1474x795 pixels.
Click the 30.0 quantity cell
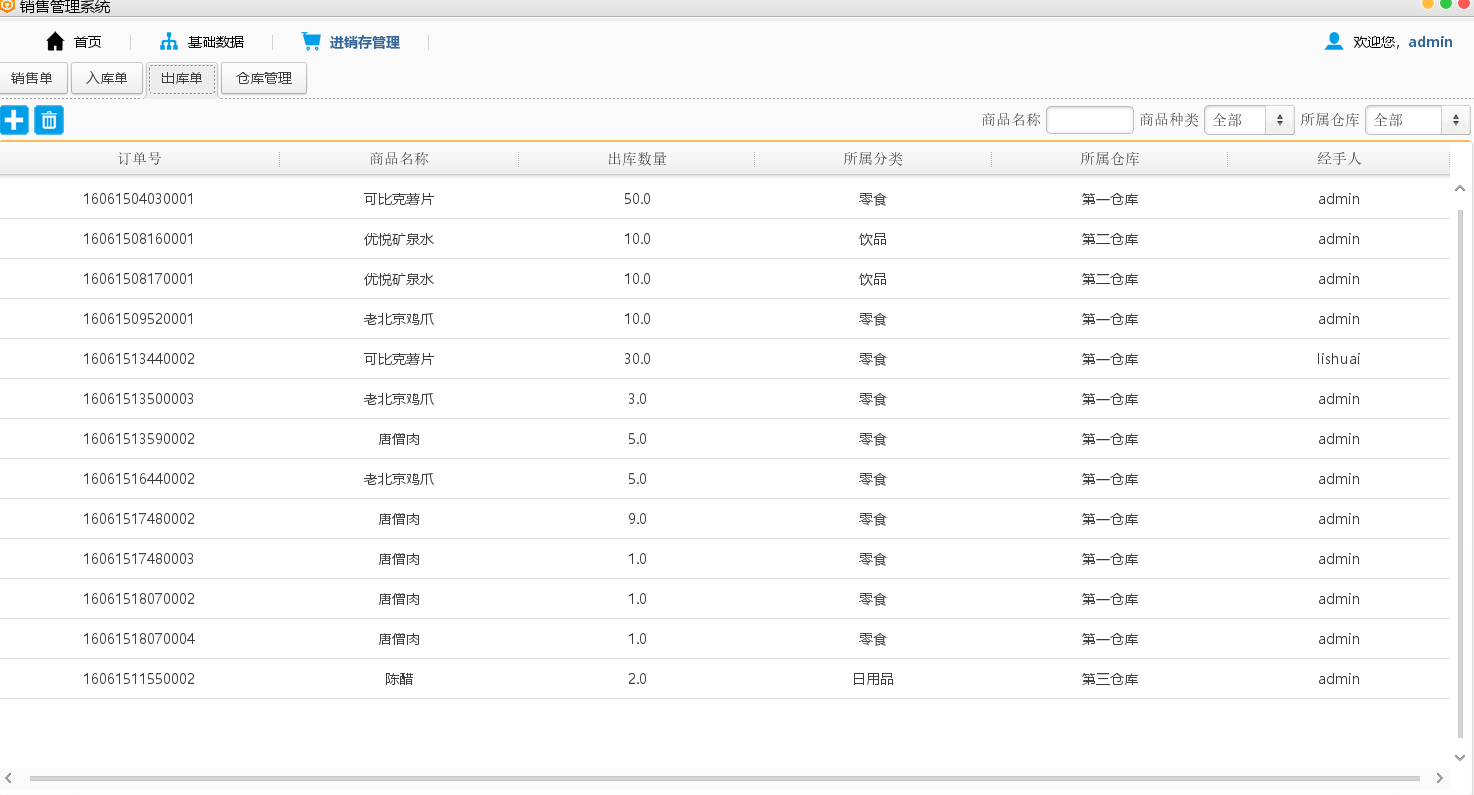coord(637,359)
